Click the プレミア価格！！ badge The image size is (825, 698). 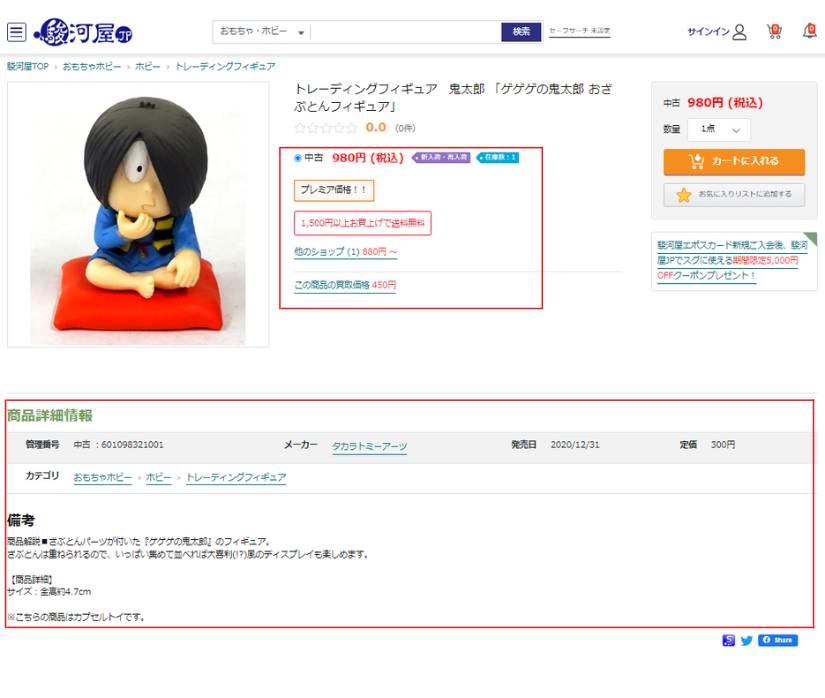point(334,190)
